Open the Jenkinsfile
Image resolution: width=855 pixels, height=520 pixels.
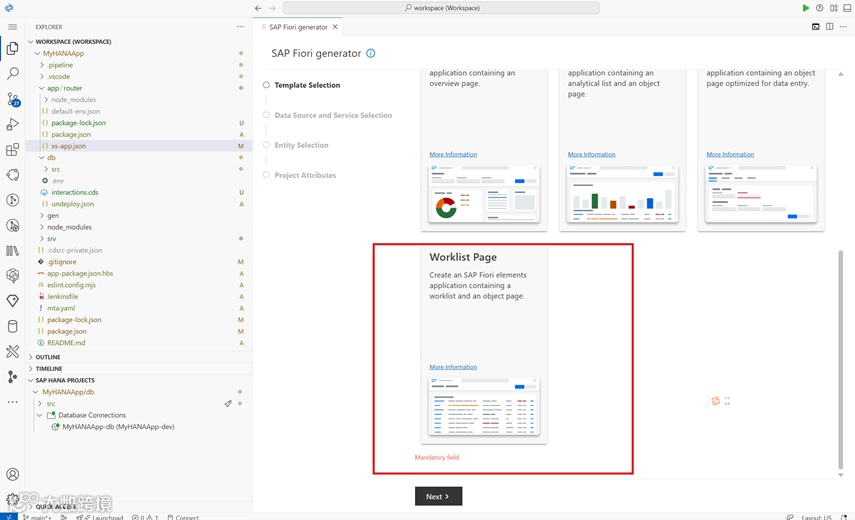pos(62,297)
